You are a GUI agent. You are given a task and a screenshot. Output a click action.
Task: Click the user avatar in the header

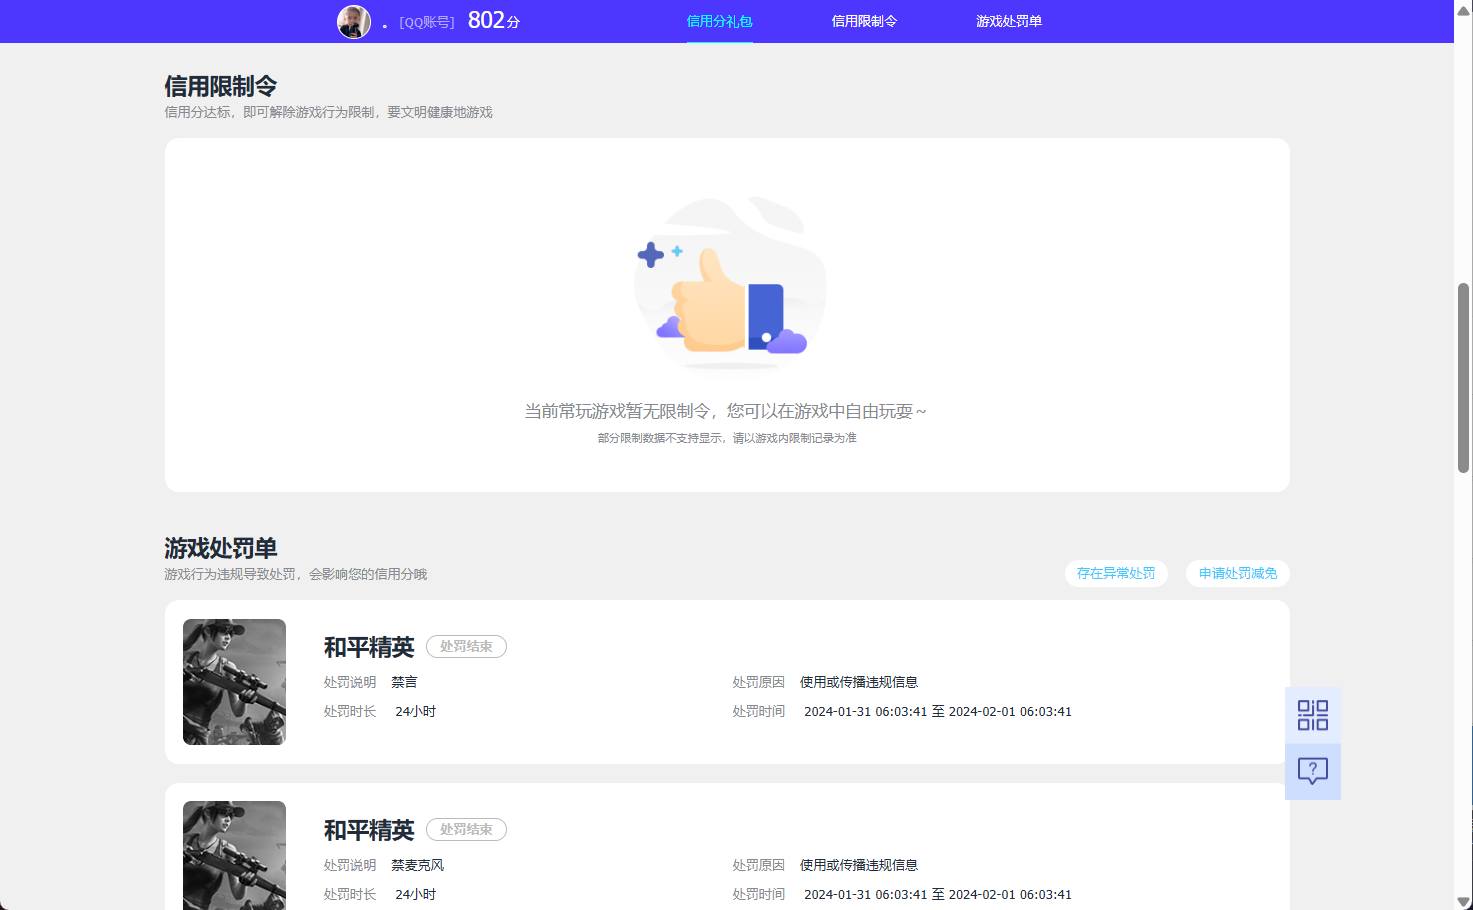(354, 21)
